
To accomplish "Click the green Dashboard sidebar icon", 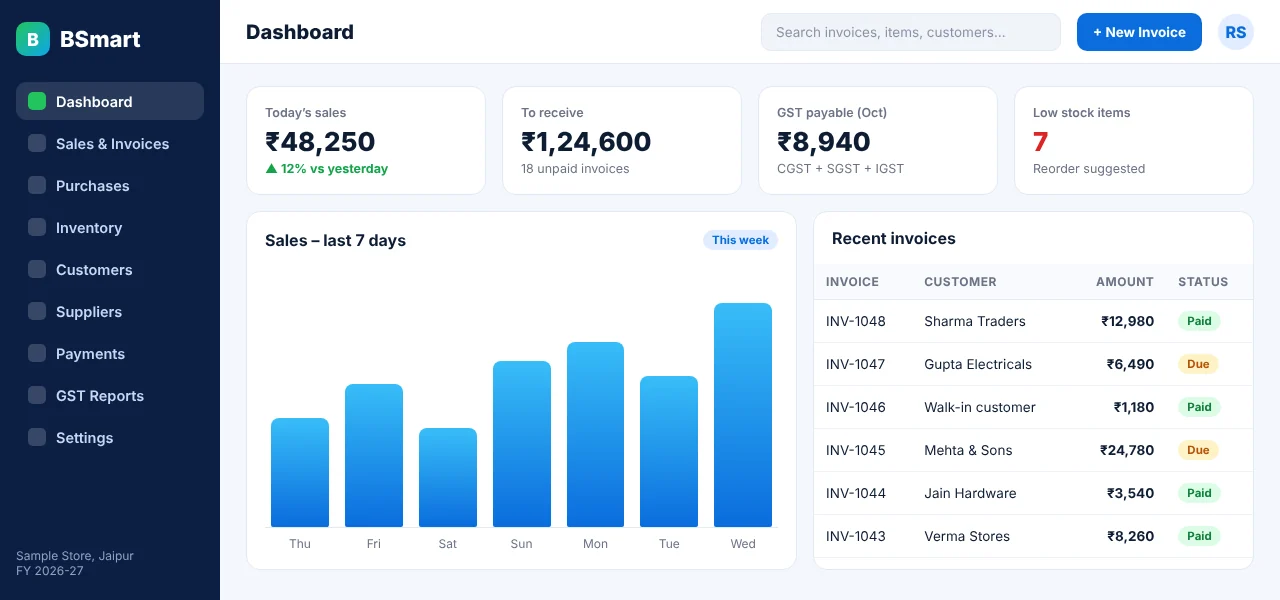I will (37, 101).
